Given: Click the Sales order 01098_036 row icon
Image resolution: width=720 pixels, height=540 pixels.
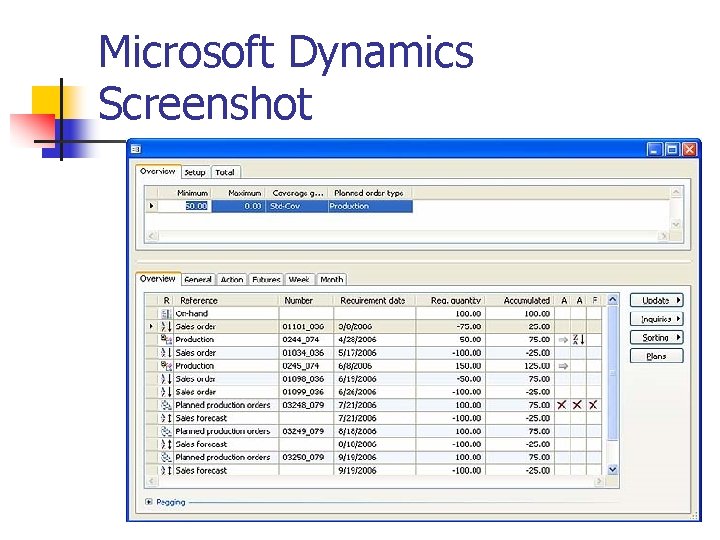Looking at the screenshot, I should (x=166, y=379).
